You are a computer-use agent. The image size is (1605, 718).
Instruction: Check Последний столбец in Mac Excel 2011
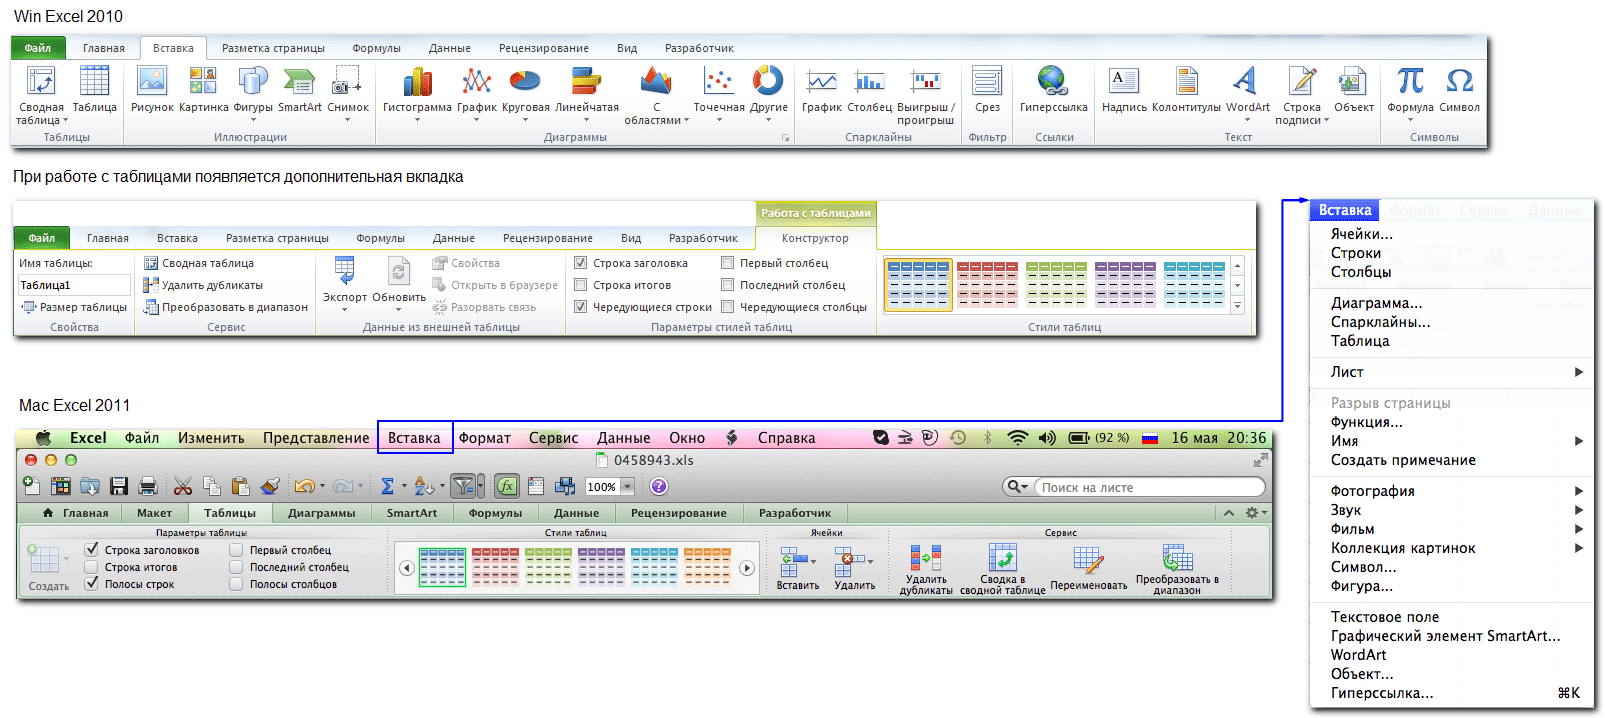236,566
